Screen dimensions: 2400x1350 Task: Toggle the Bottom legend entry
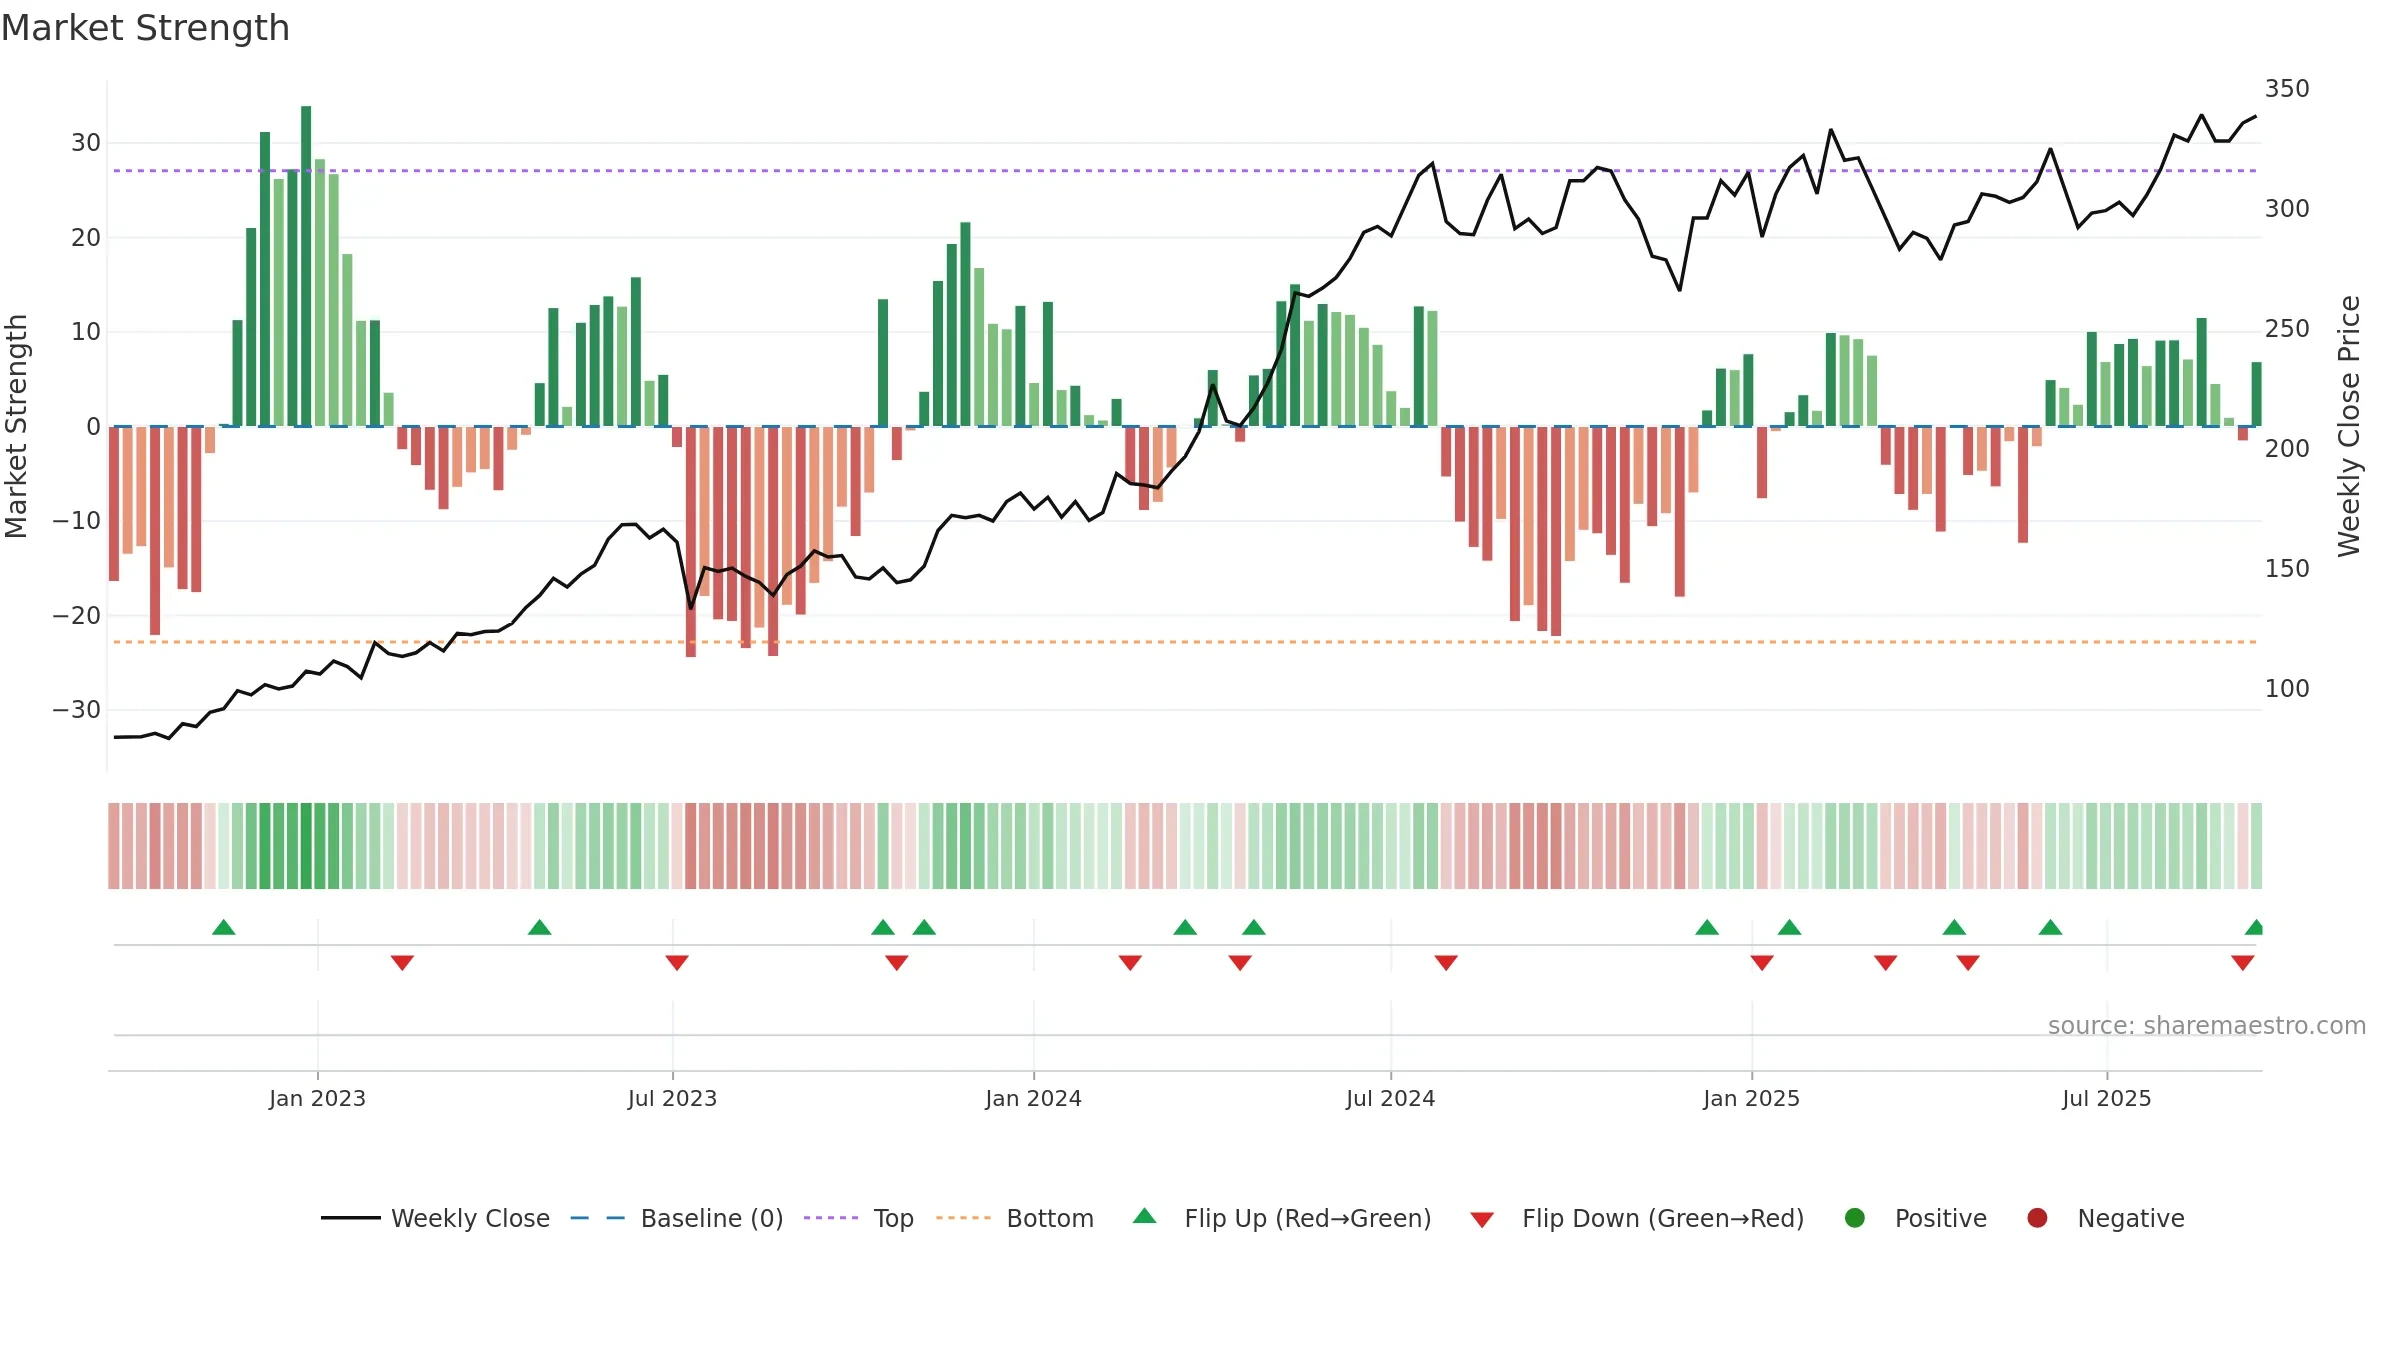1015,1218
